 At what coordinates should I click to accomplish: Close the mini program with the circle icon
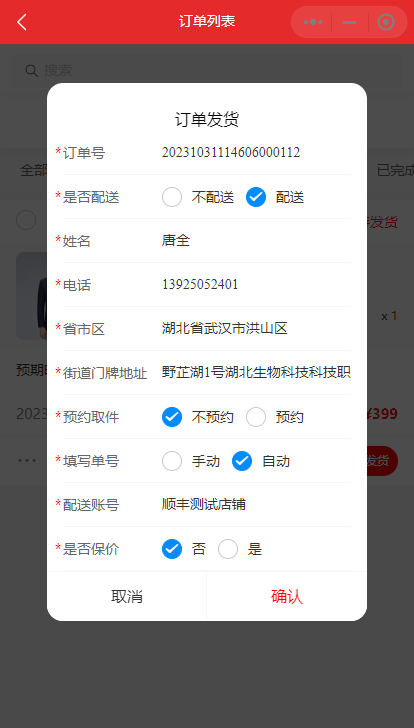(x=386, y=22)
